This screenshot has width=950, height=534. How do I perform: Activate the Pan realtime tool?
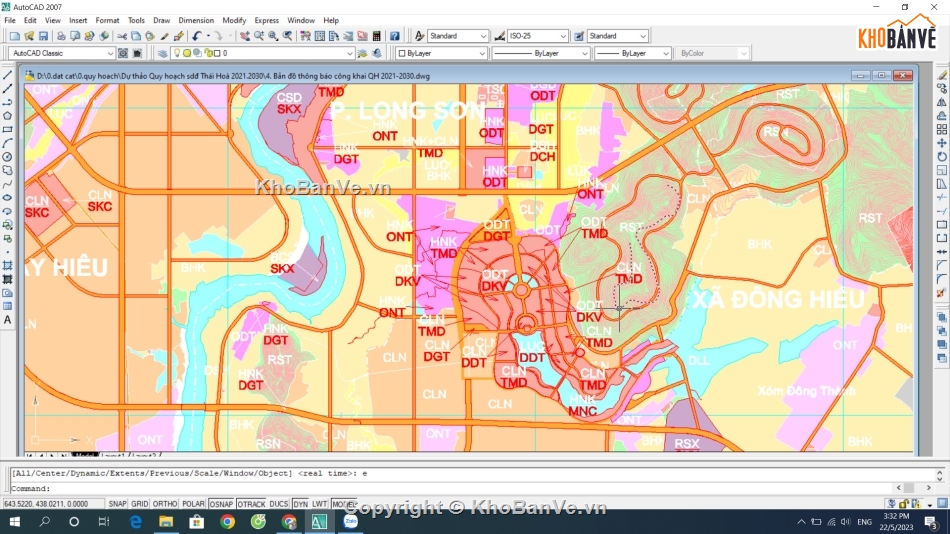click(x=244, y=36)
